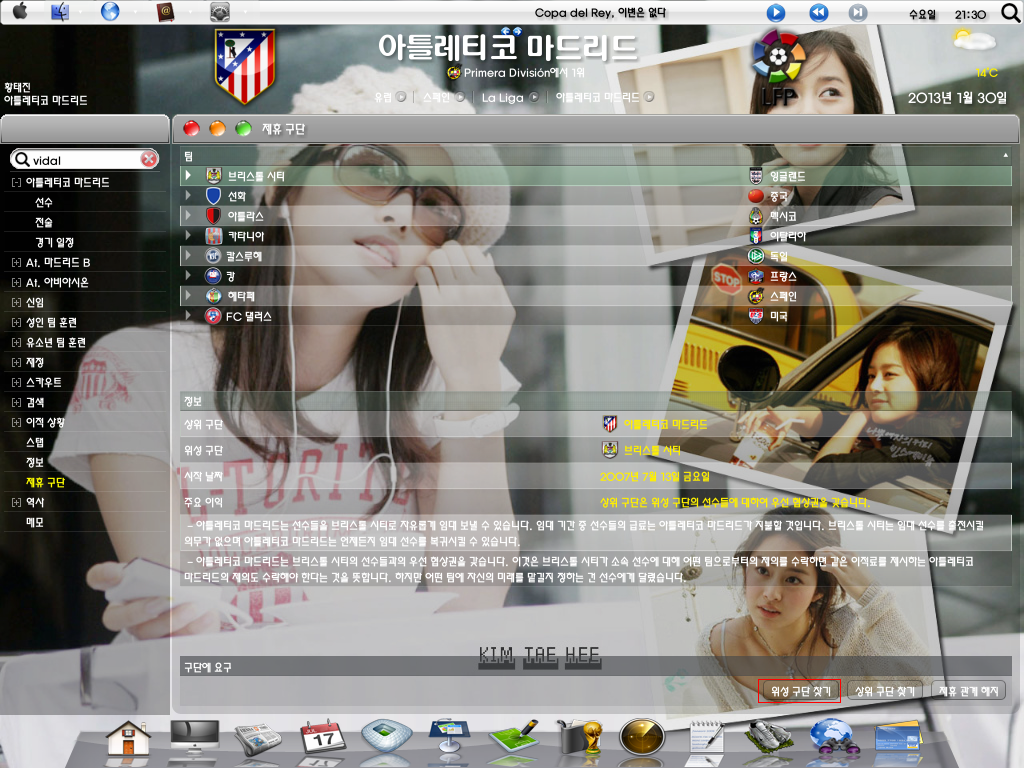Open the trophy folder icon in the dock
Screen dimensions: 1024x768
pyautogui.click(x=579, y=738)
